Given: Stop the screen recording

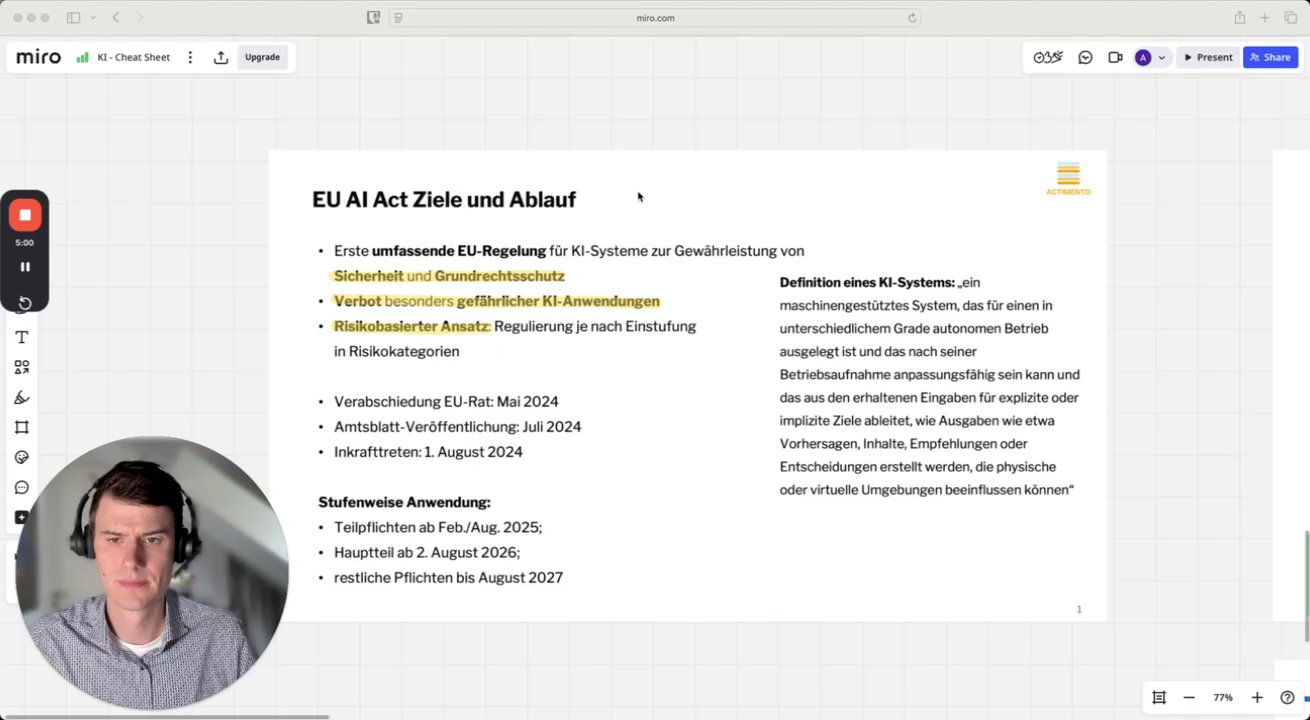Looking at the screenshot, I should coord(25,215).
